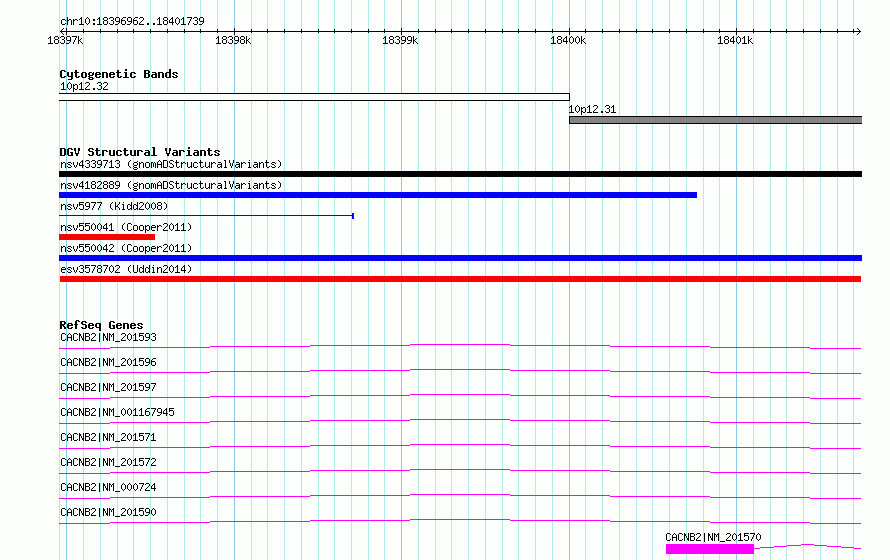890x560 pixels.
Task: Open CACNB2|NM_201590 transcript
Action: tap(108, 512)
